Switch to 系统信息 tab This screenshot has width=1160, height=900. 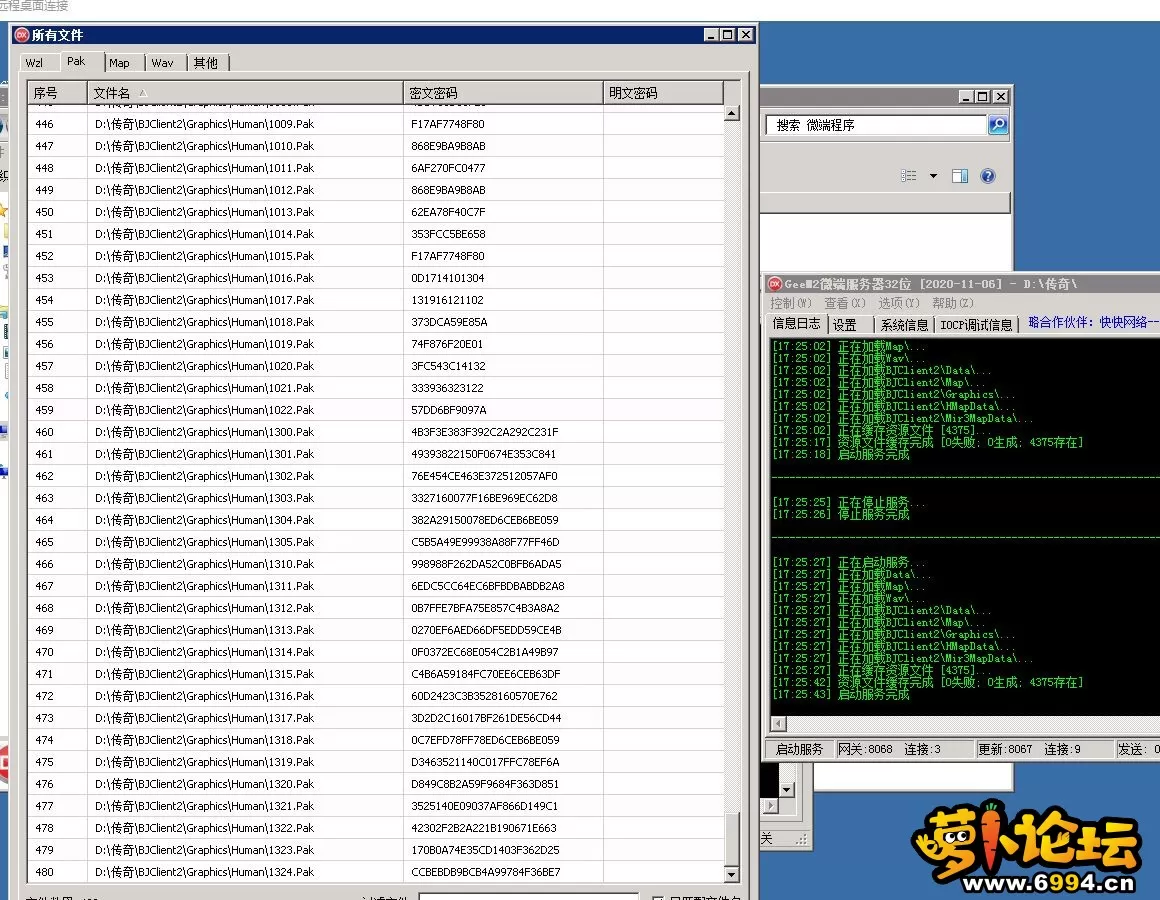coord(904,325)
